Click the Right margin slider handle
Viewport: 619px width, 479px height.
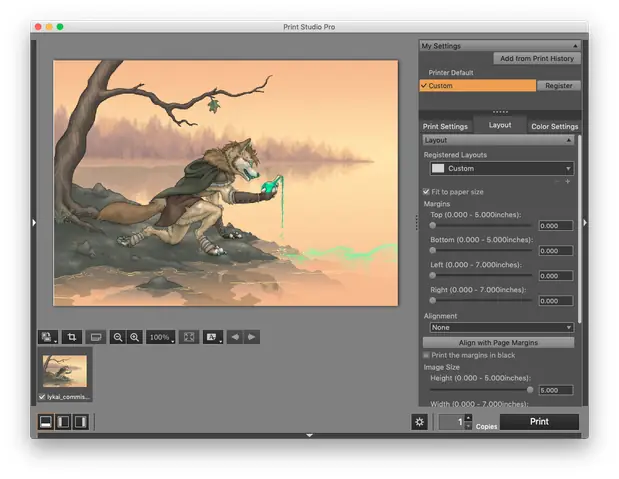(x=433, y=301)
